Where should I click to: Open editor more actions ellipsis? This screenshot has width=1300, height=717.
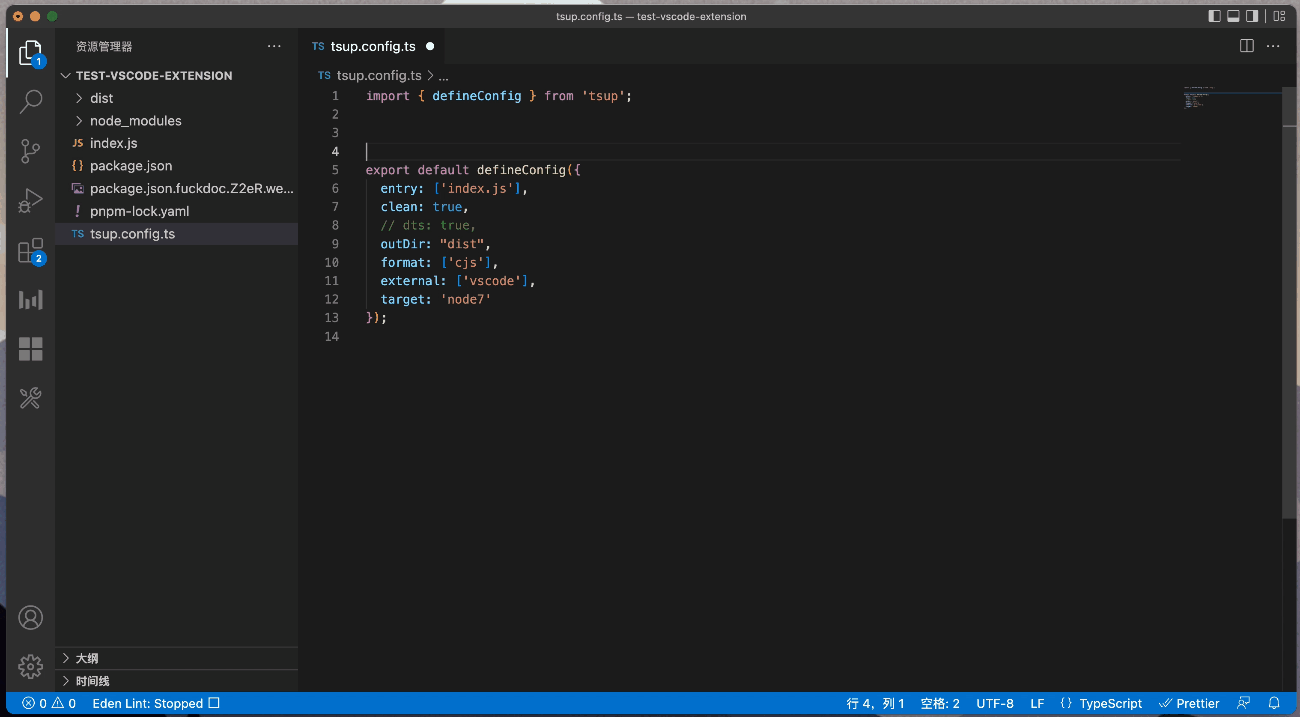(1273, 46)
